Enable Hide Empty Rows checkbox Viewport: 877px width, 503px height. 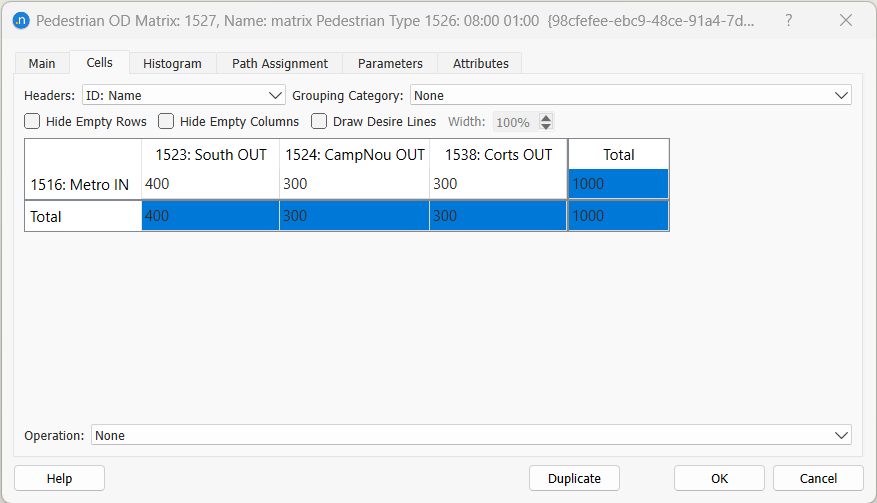[x=33, y=122]
